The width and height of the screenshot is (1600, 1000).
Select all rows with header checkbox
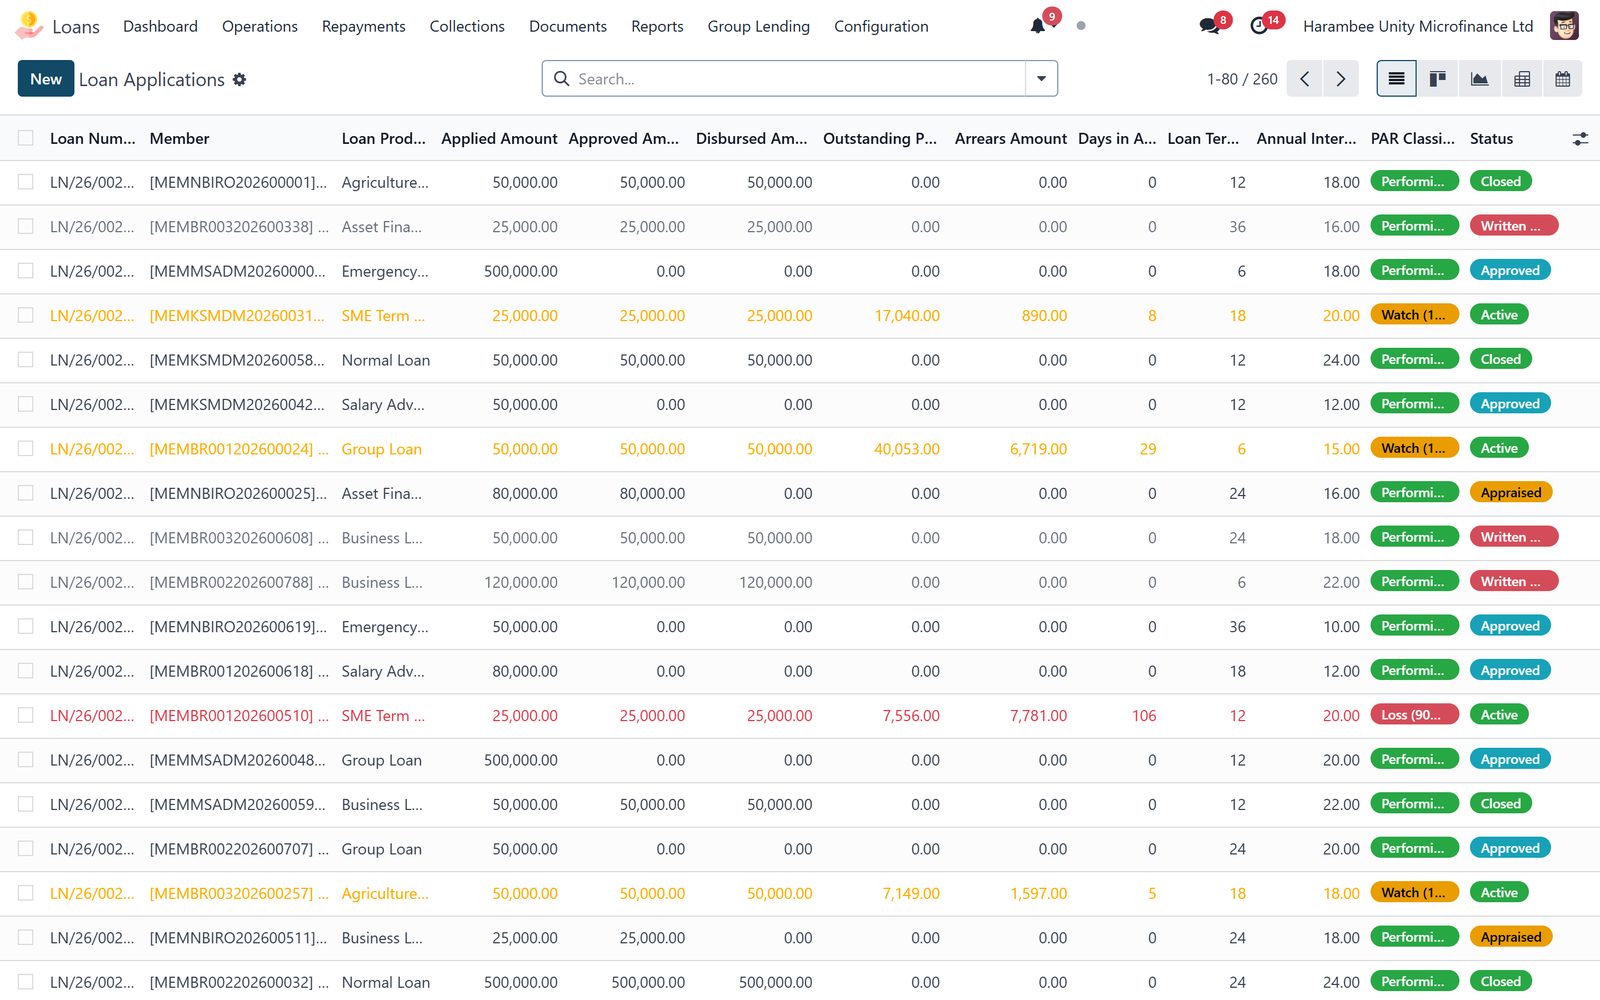(26, 138)
